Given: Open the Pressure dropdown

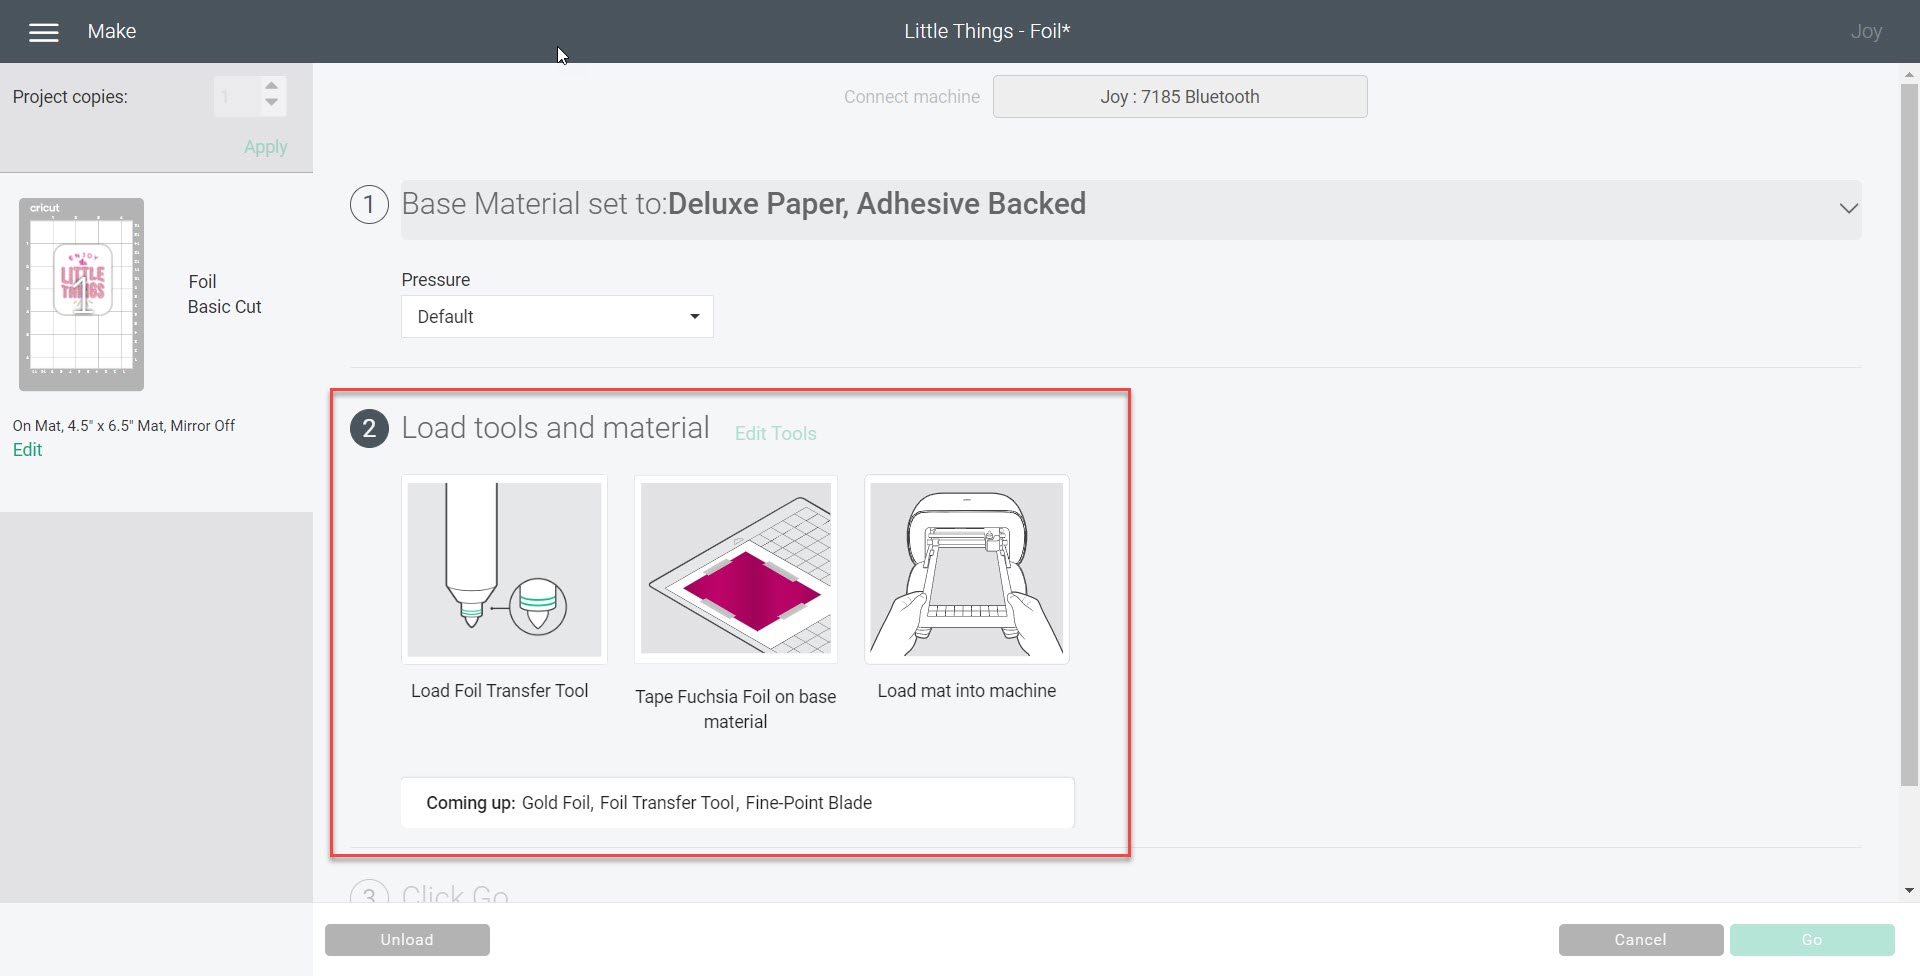Looking at the screenshot, I should (x=557, y=317).
